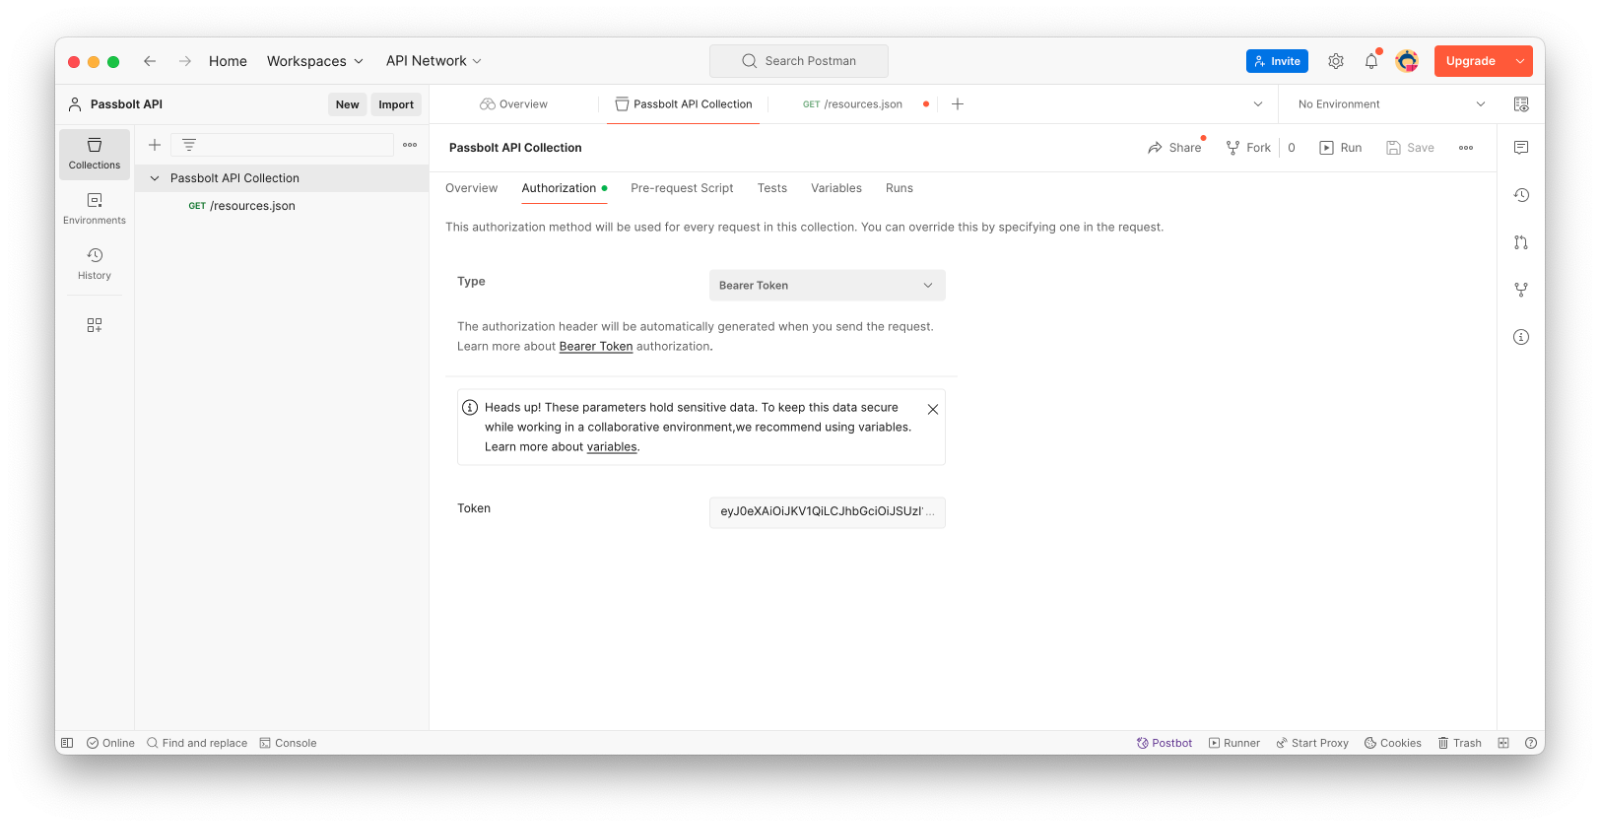This screenshot has height=828, width=1600.
Task: Switch to the Tests tab
Action: (772, 188)
